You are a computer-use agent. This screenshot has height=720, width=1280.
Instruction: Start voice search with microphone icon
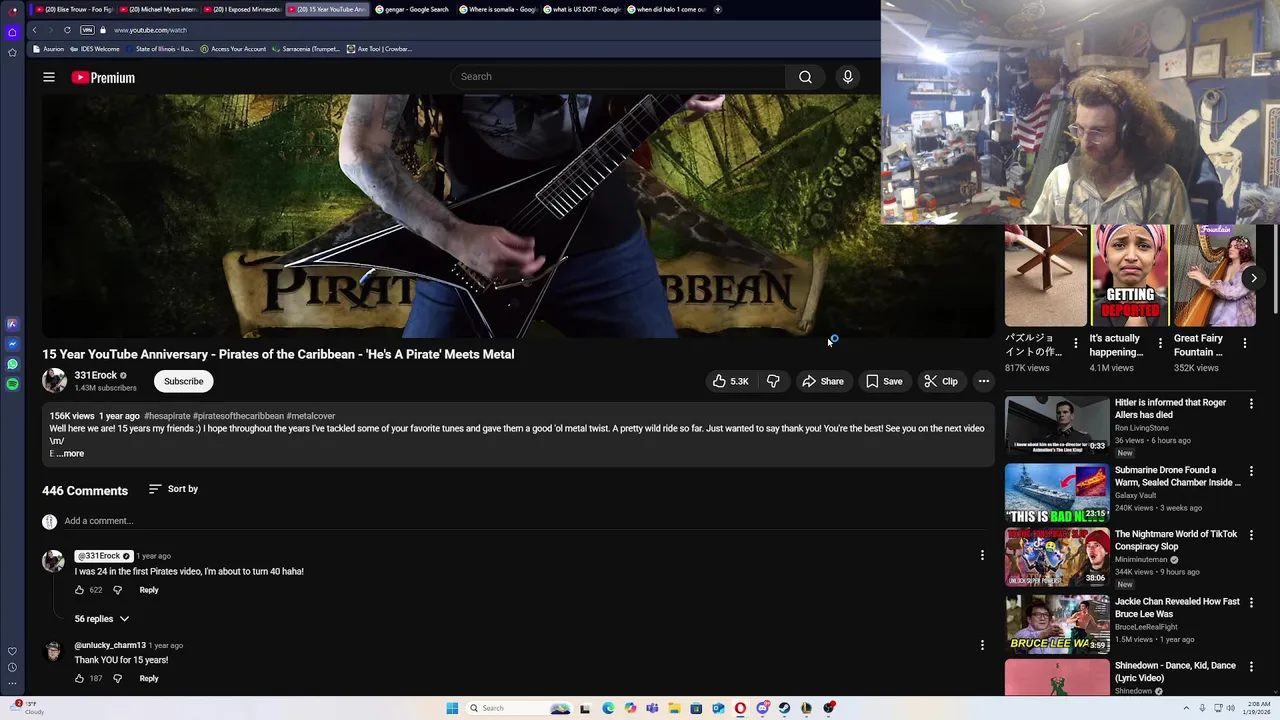pyautogui.click(x=848, y=77)
